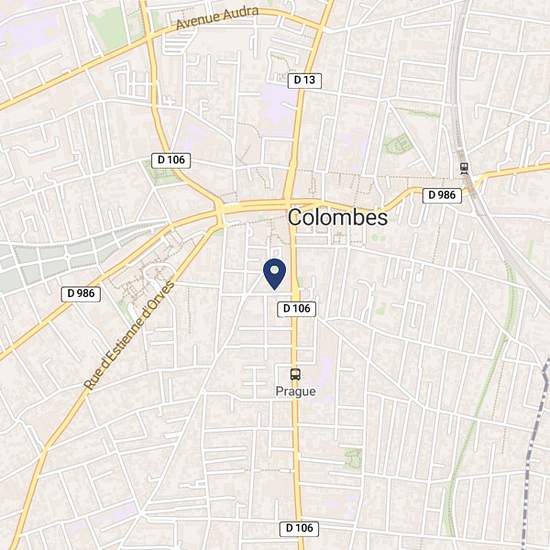The image size is (550, 550).
Task: Select D 986 shield beside the train station
Action: [442, 195]
